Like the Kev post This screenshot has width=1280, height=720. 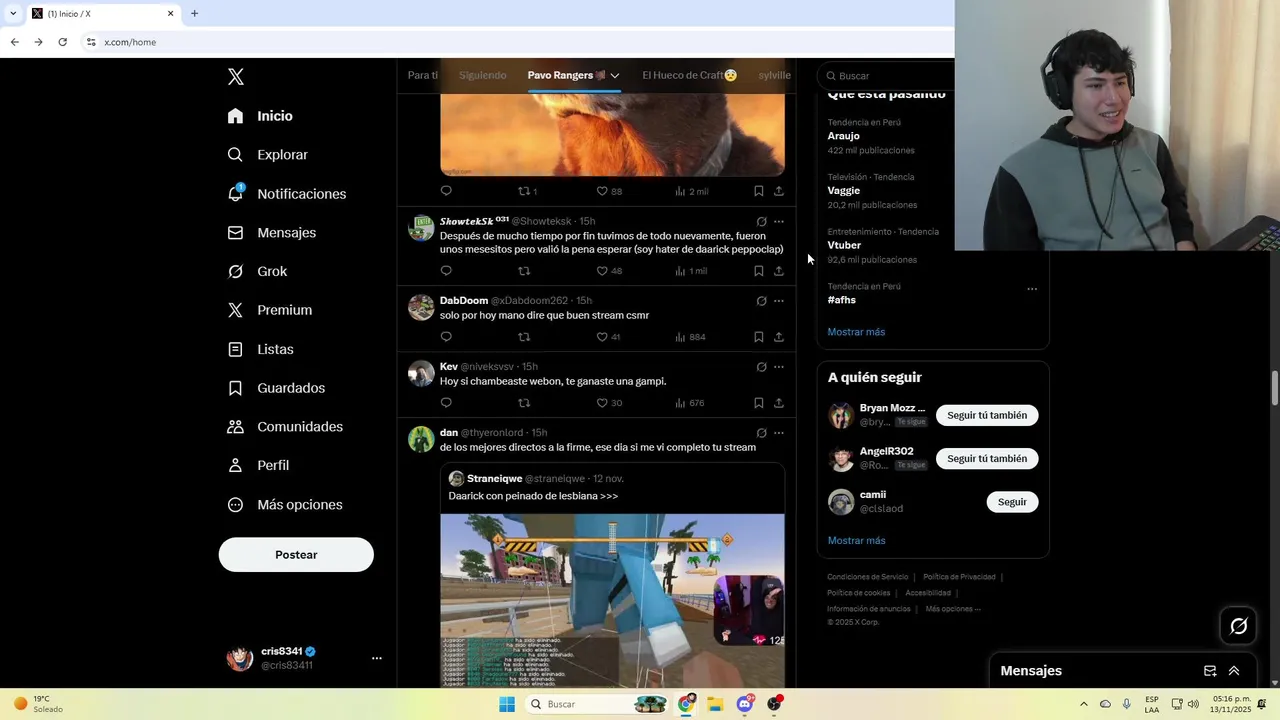click(x=602, y=403)
